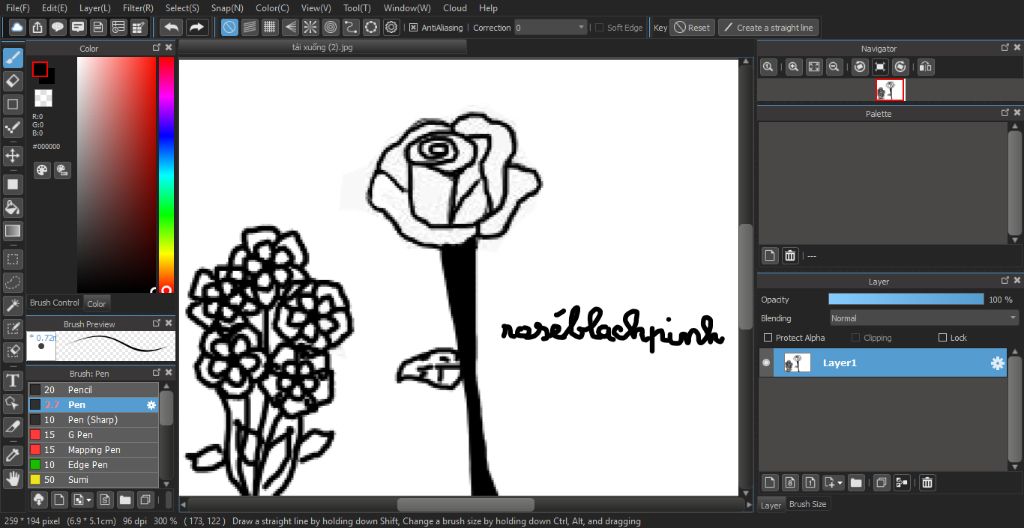
Task: Enable Soft Edge checkbox
Action: tap(599, 27)
